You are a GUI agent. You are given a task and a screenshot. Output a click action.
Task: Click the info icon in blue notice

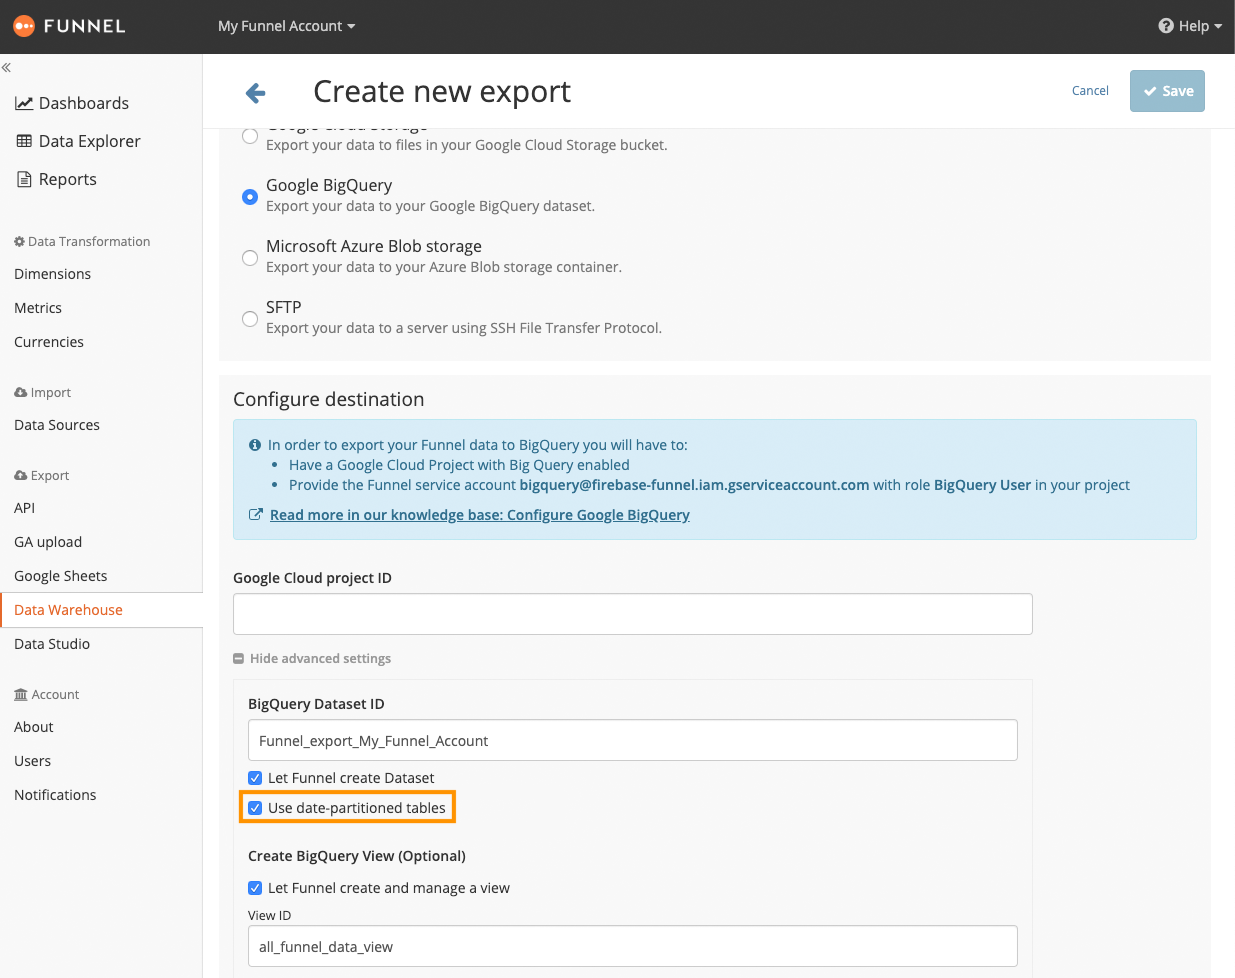pos(255,445)
